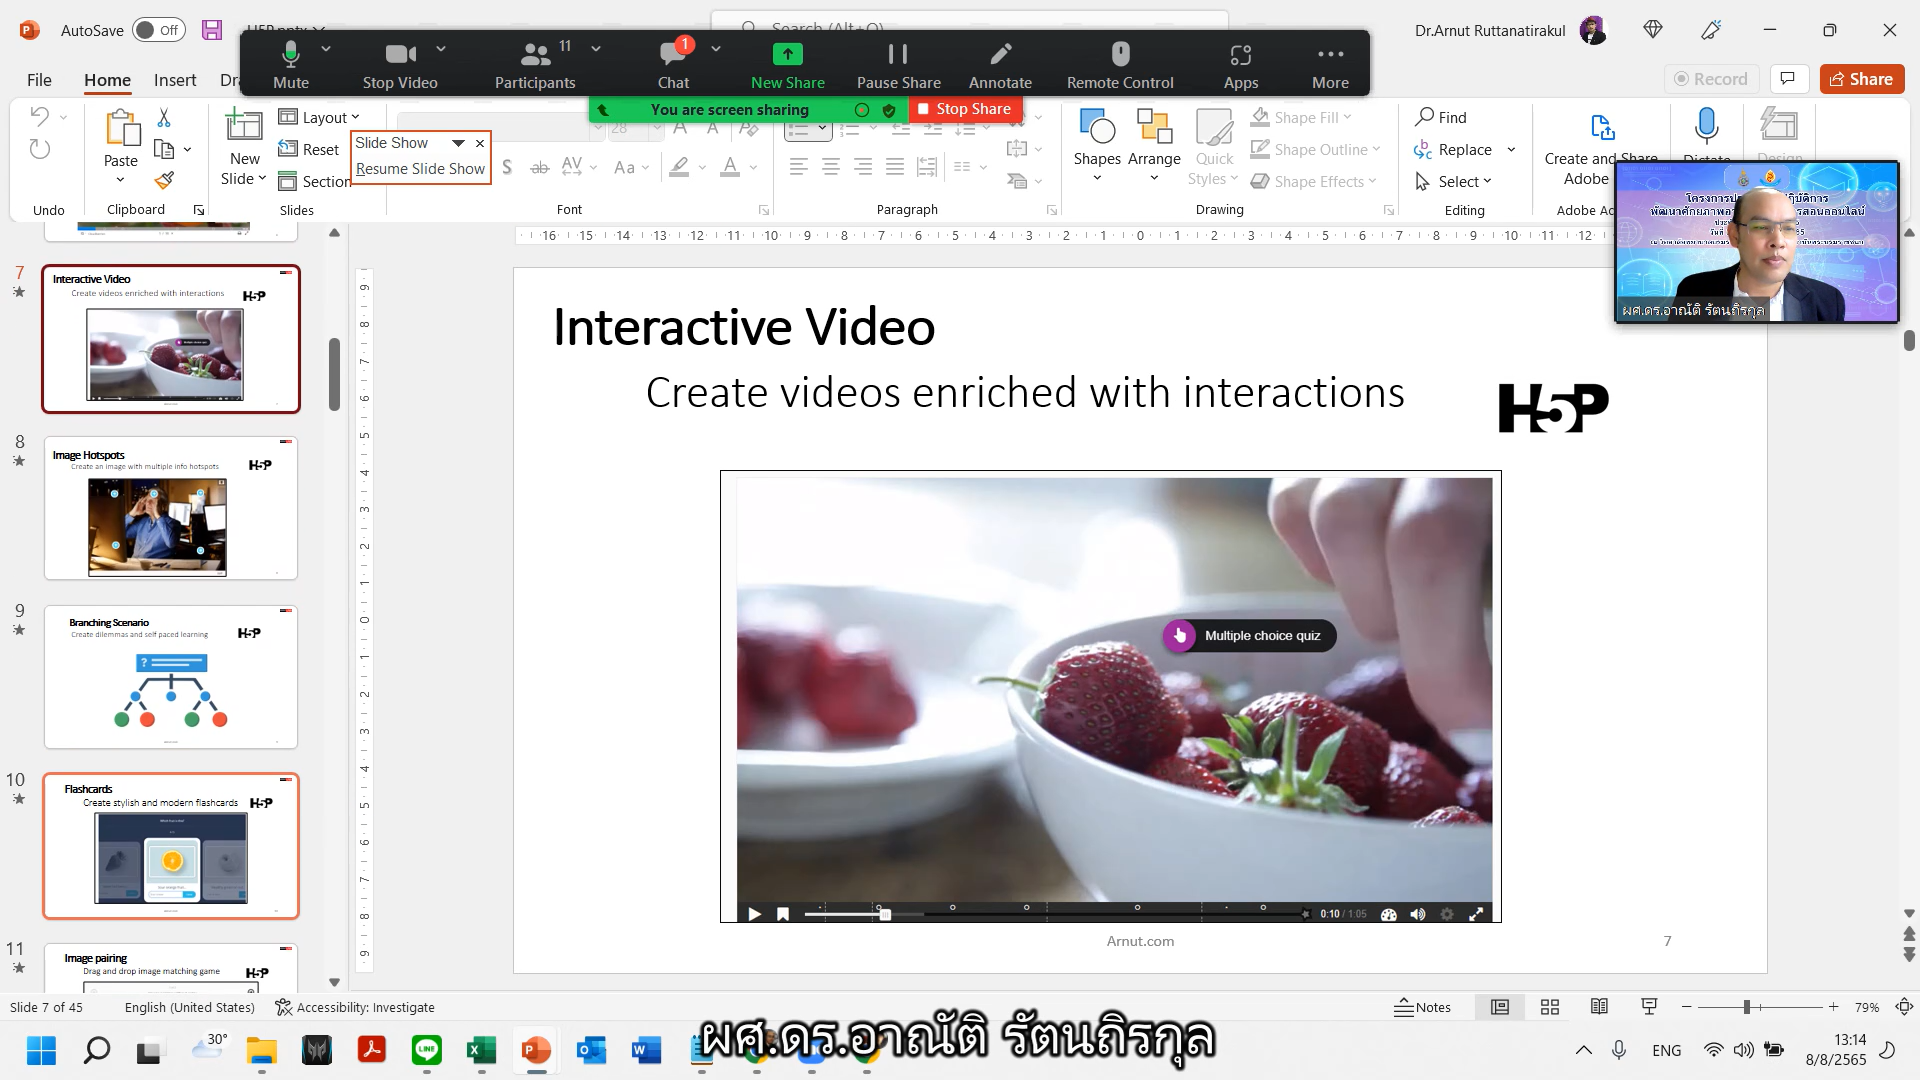This screenshot has height=1080, width=1920.
Task: Mute the microphone in the Zoom toolbar
Action: [291, 63]
